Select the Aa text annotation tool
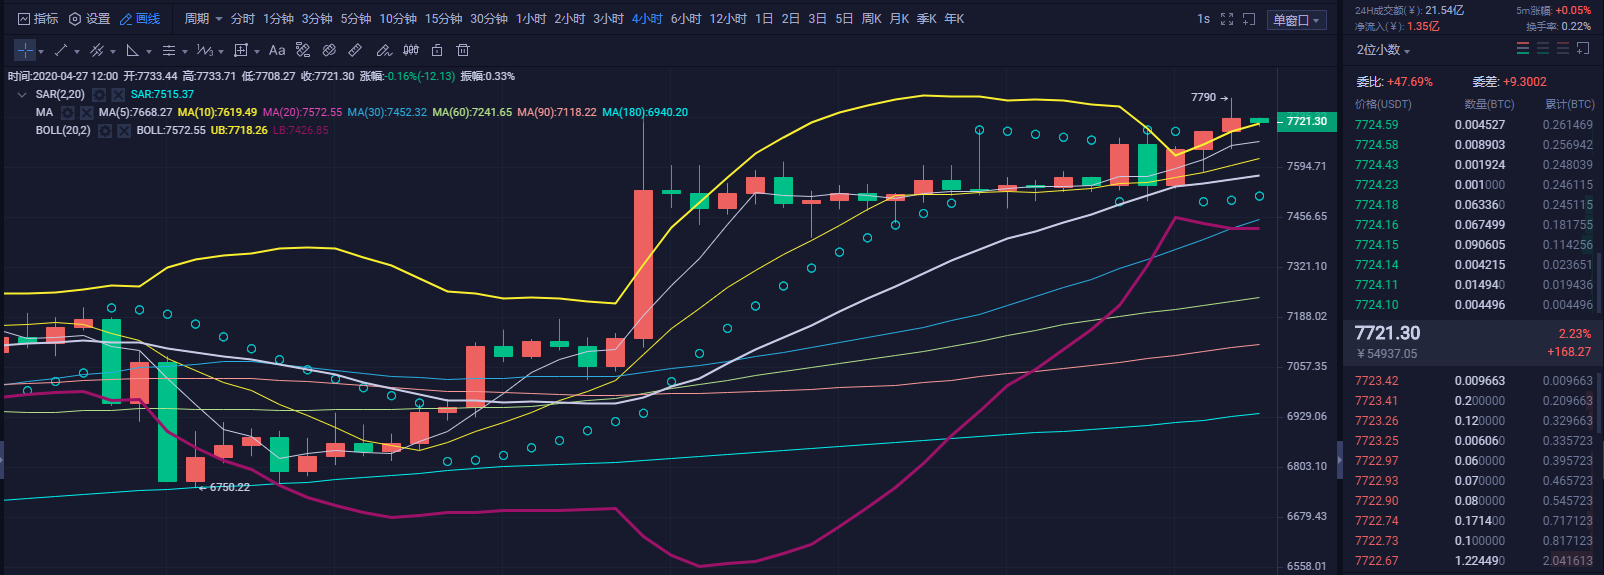 coord(277,50)
